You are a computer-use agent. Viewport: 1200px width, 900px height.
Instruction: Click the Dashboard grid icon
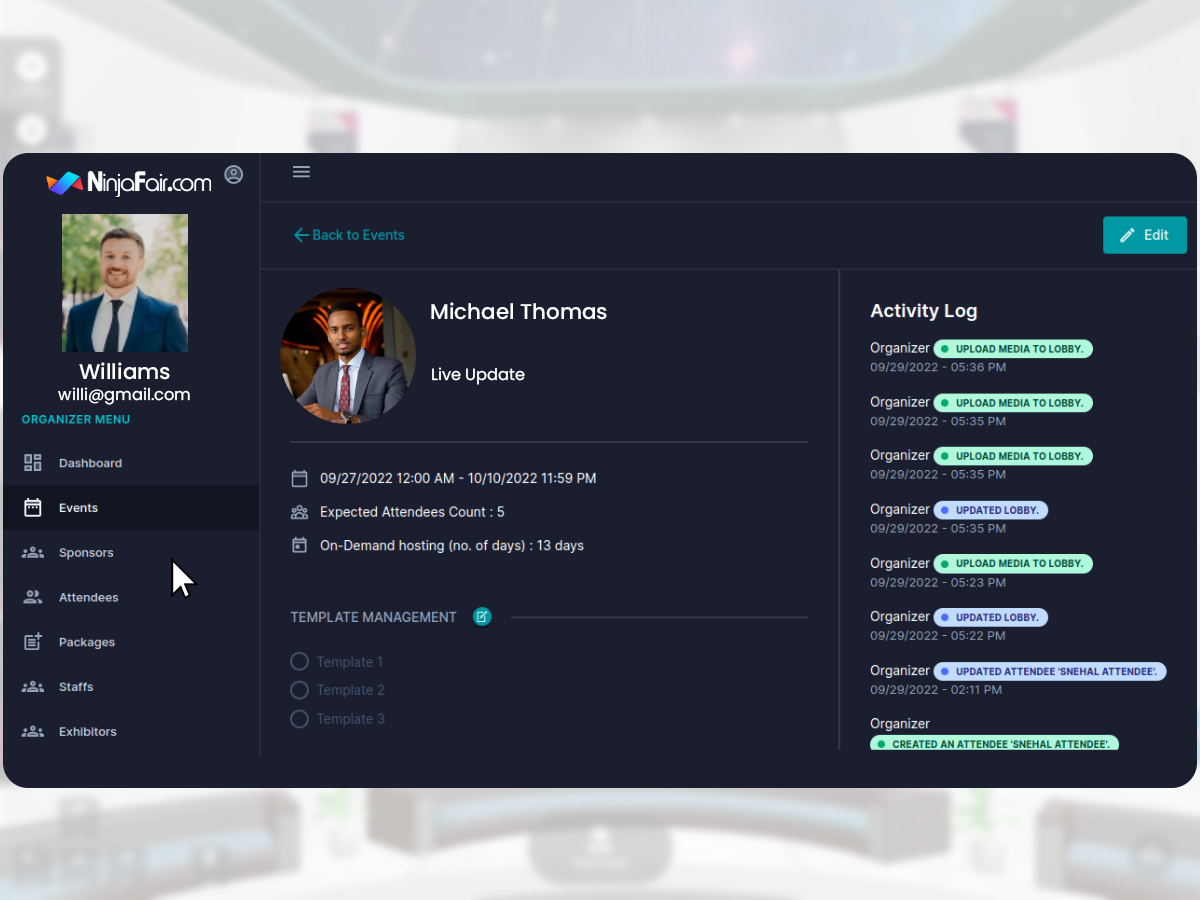pos(33,463)
